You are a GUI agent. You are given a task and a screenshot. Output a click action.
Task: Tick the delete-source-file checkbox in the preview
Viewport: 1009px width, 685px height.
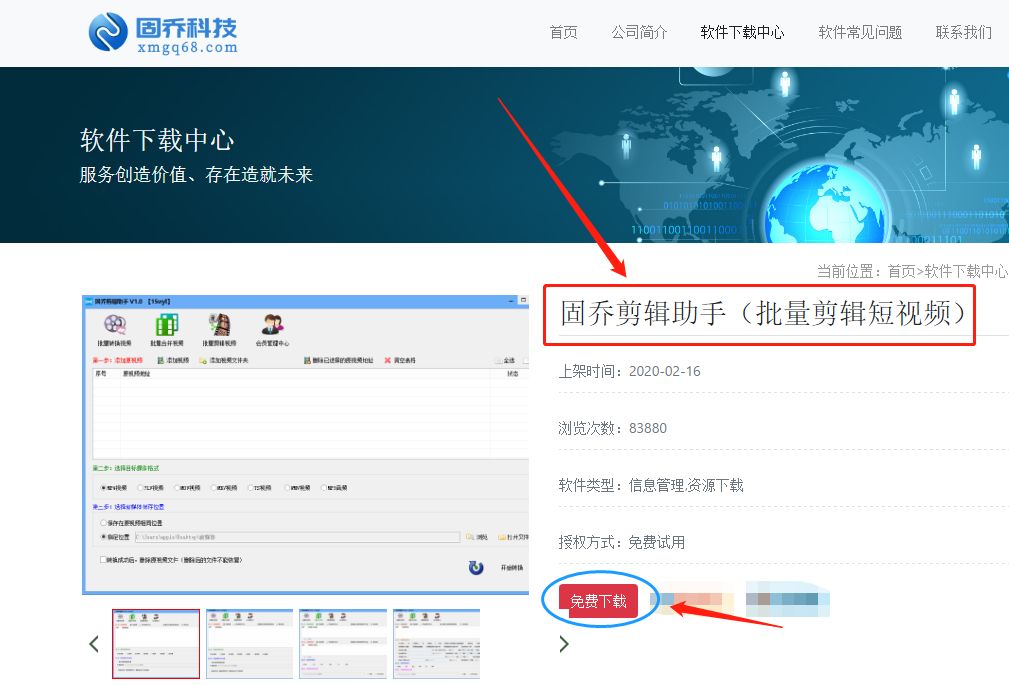tap(103, 560)
